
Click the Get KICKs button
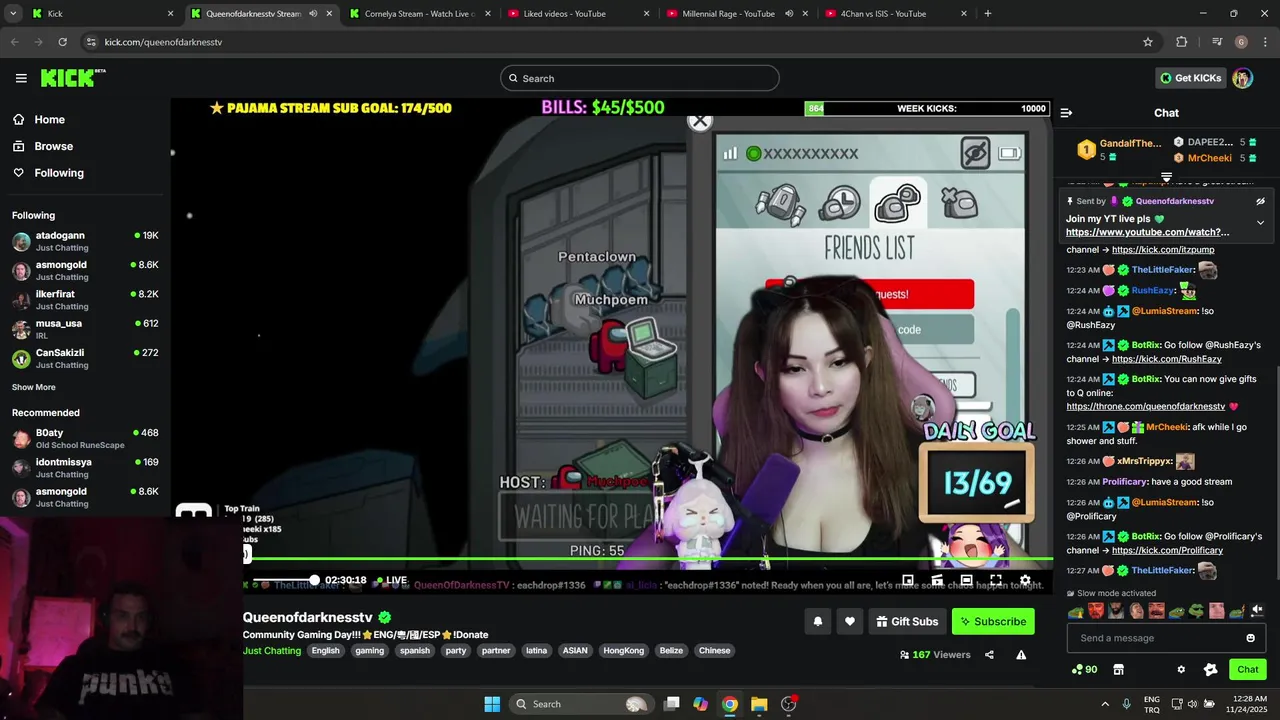pos(1190,78)
